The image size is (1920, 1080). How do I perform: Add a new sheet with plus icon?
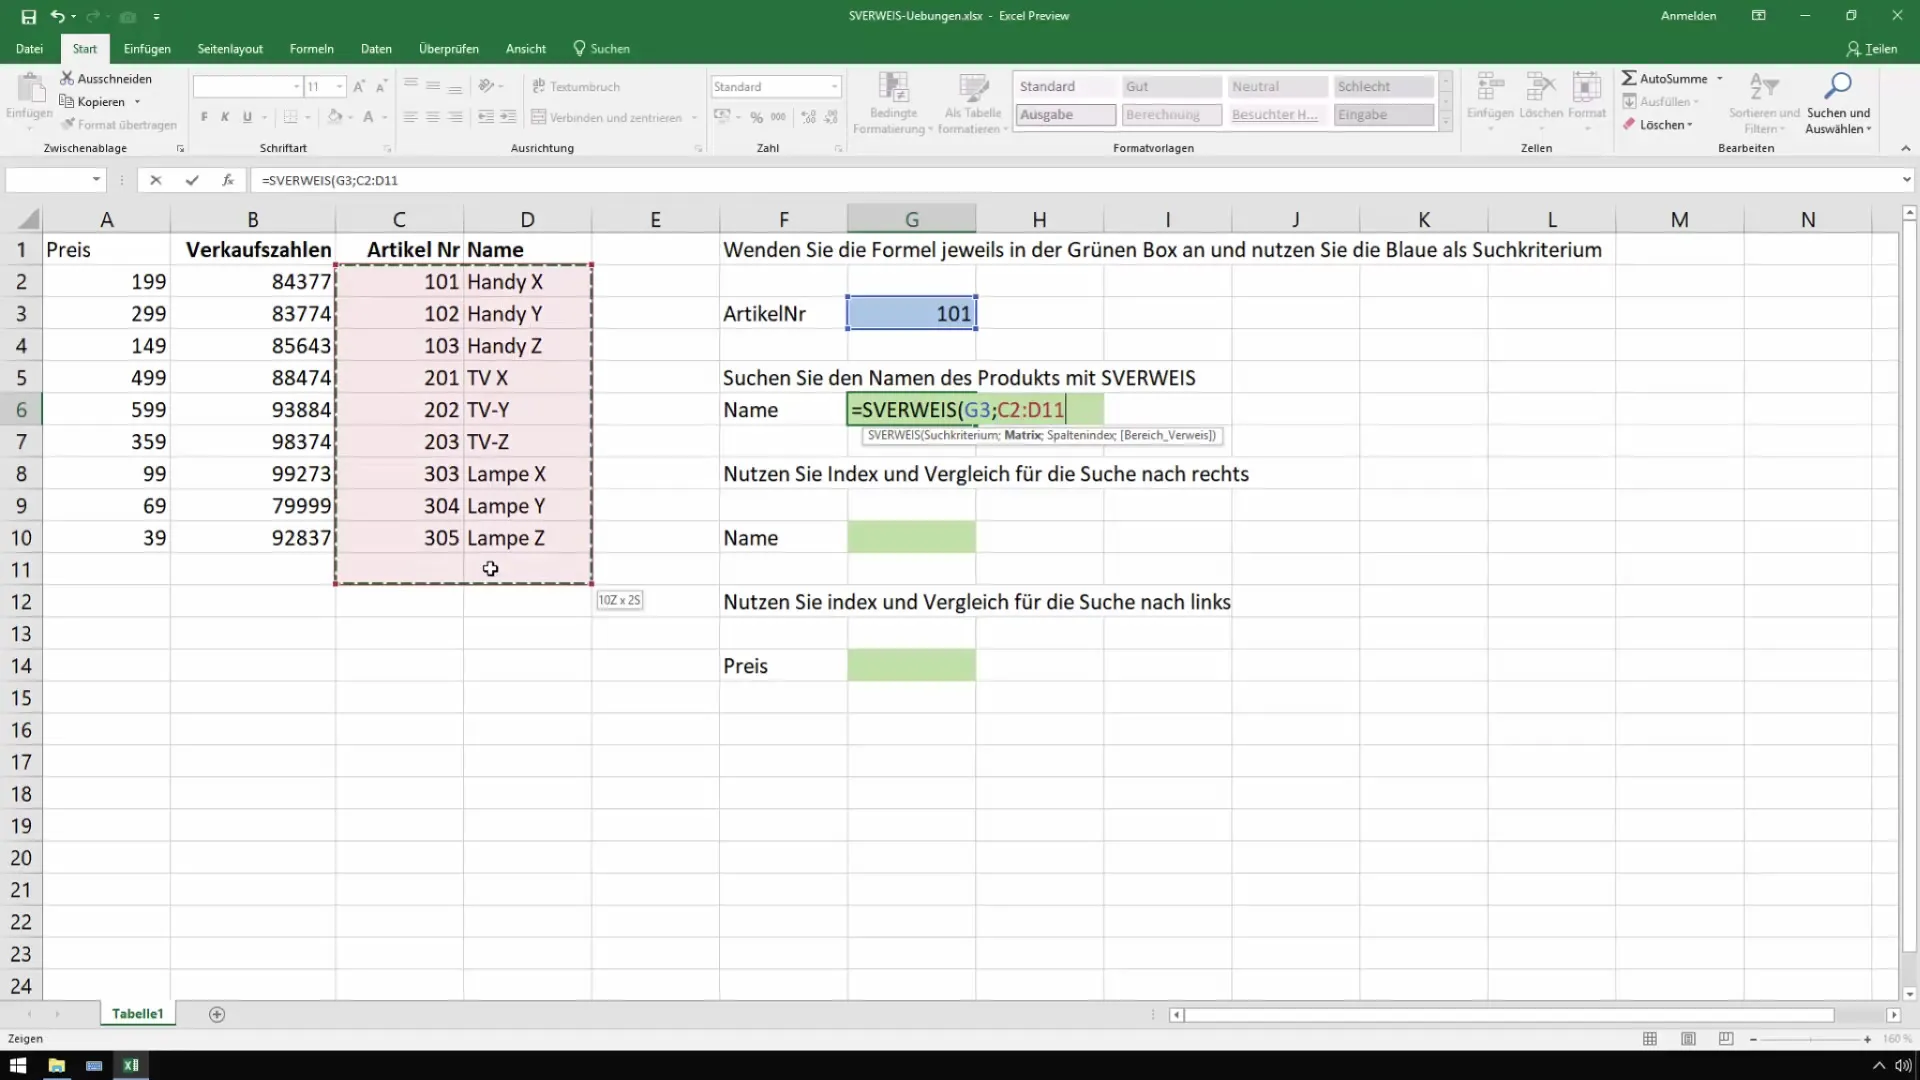coord(217,1014)
